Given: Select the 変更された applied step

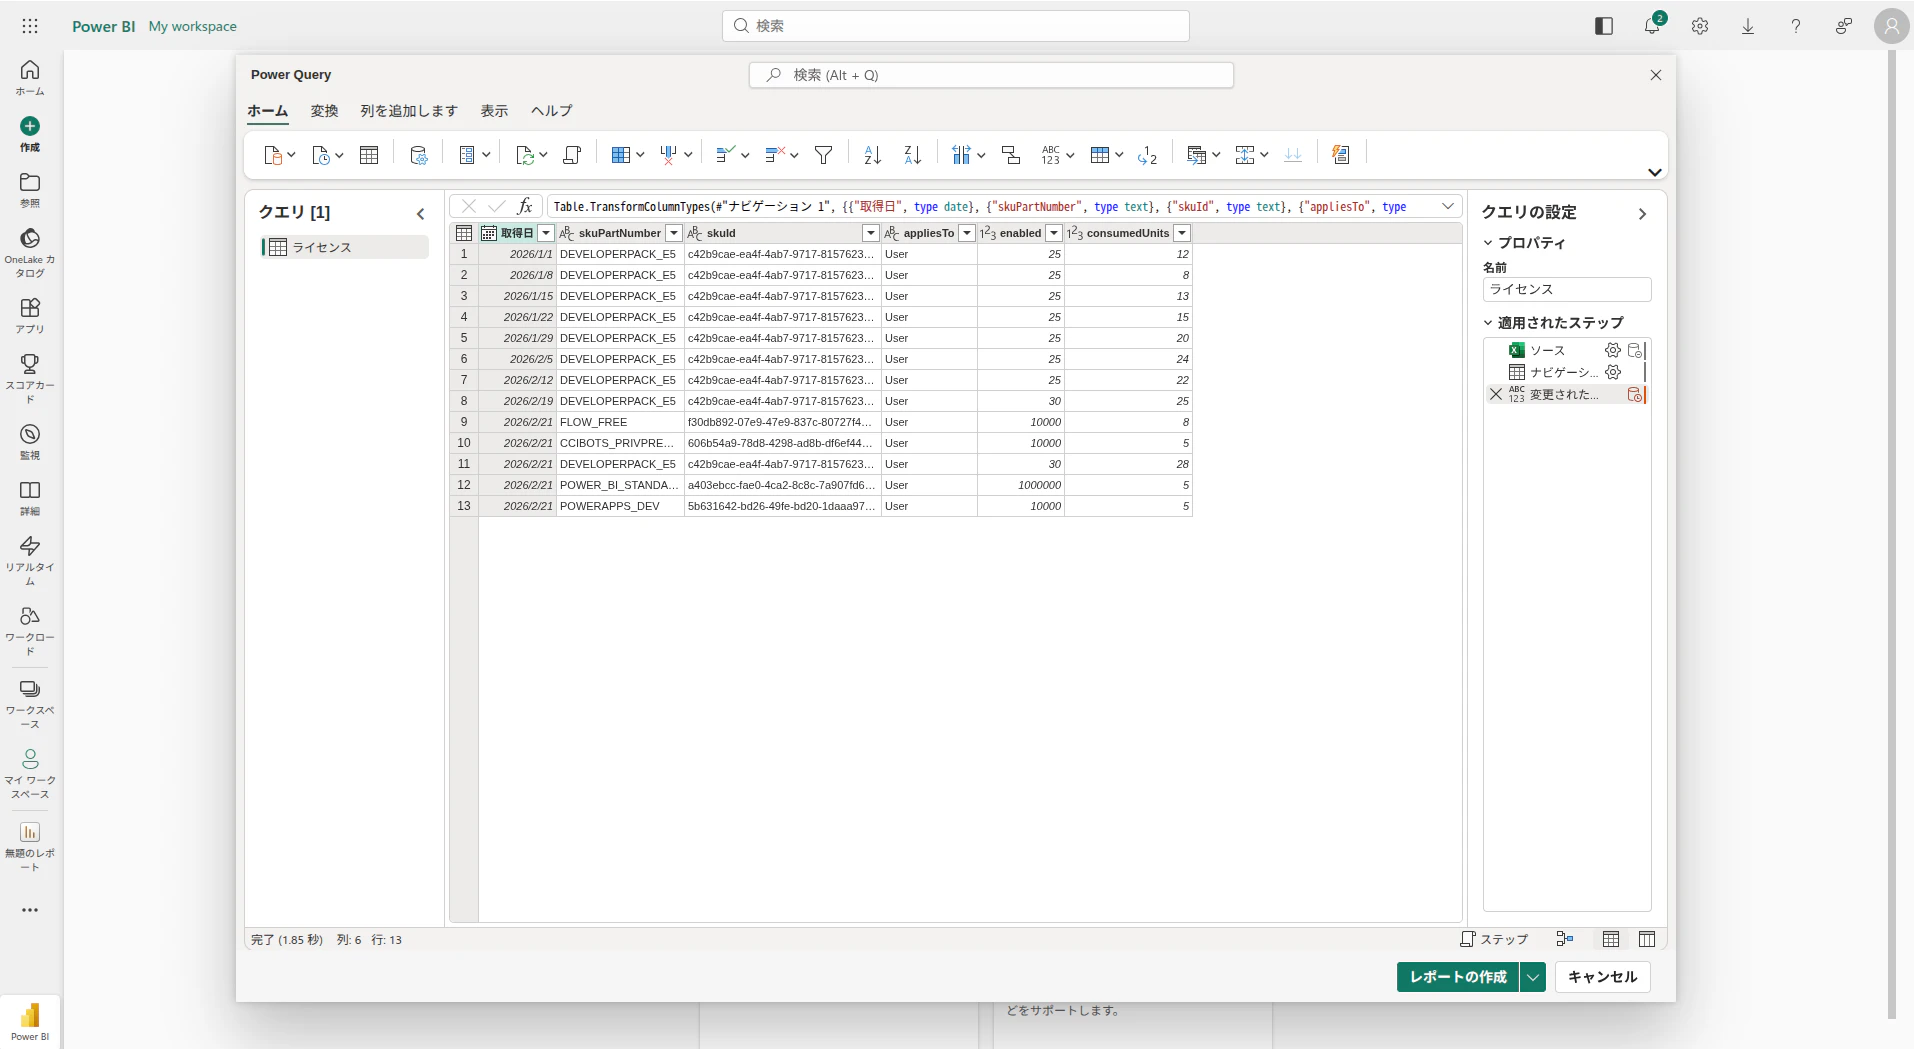Looking at the screenshot, I should [x=1564, y=394].
